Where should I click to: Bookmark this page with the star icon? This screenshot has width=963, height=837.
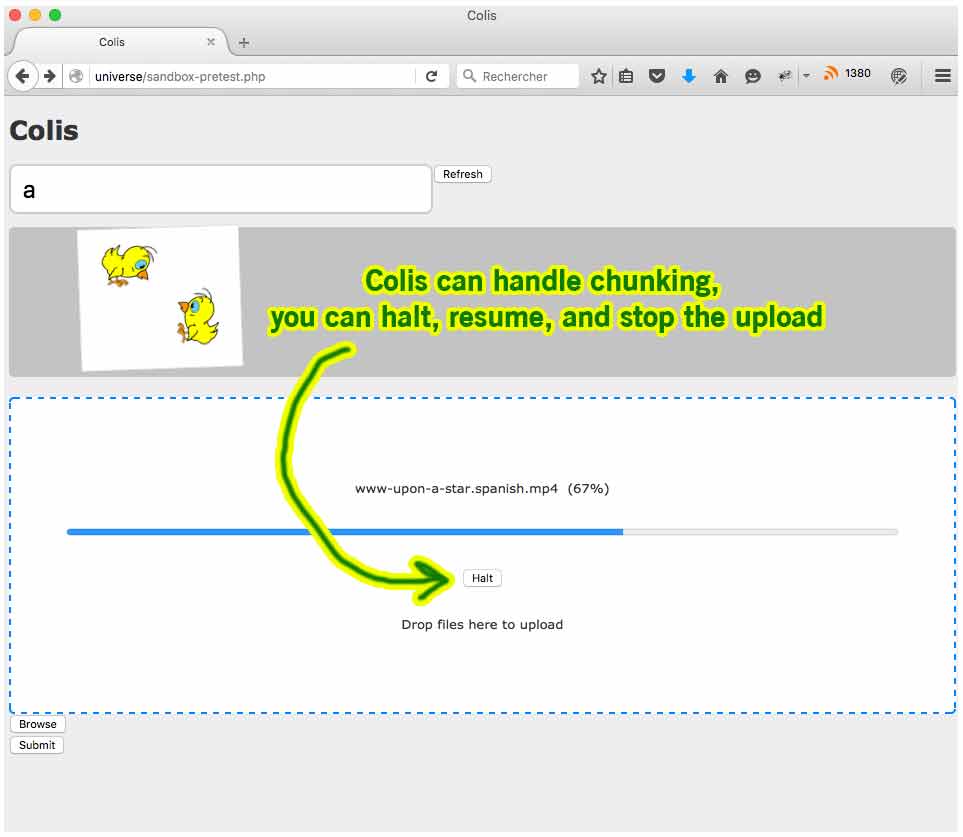coord(598,75)
